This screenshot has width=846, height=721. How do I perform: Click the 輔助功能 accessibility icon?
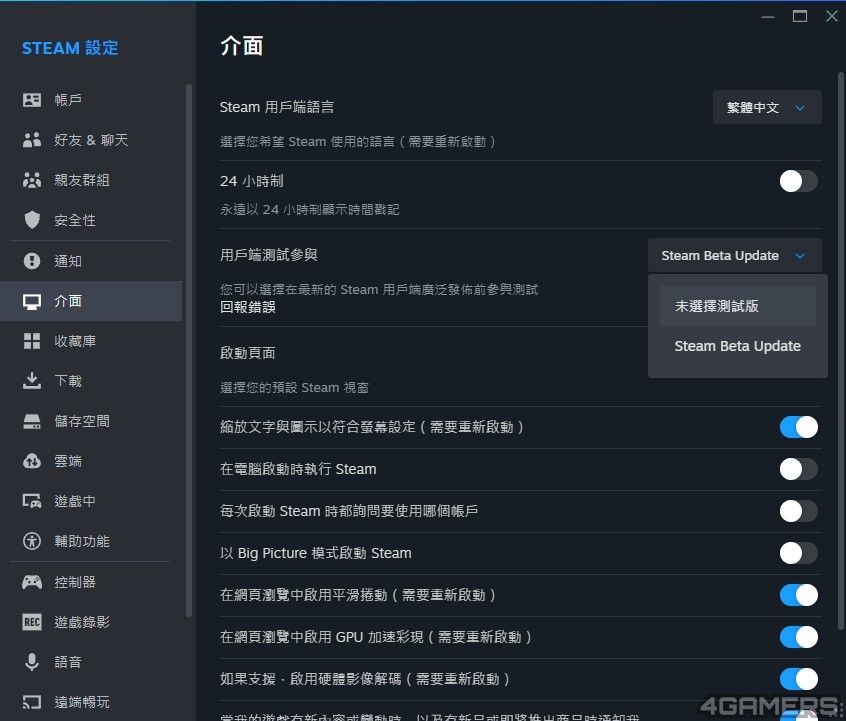click(x=32, y=541)
